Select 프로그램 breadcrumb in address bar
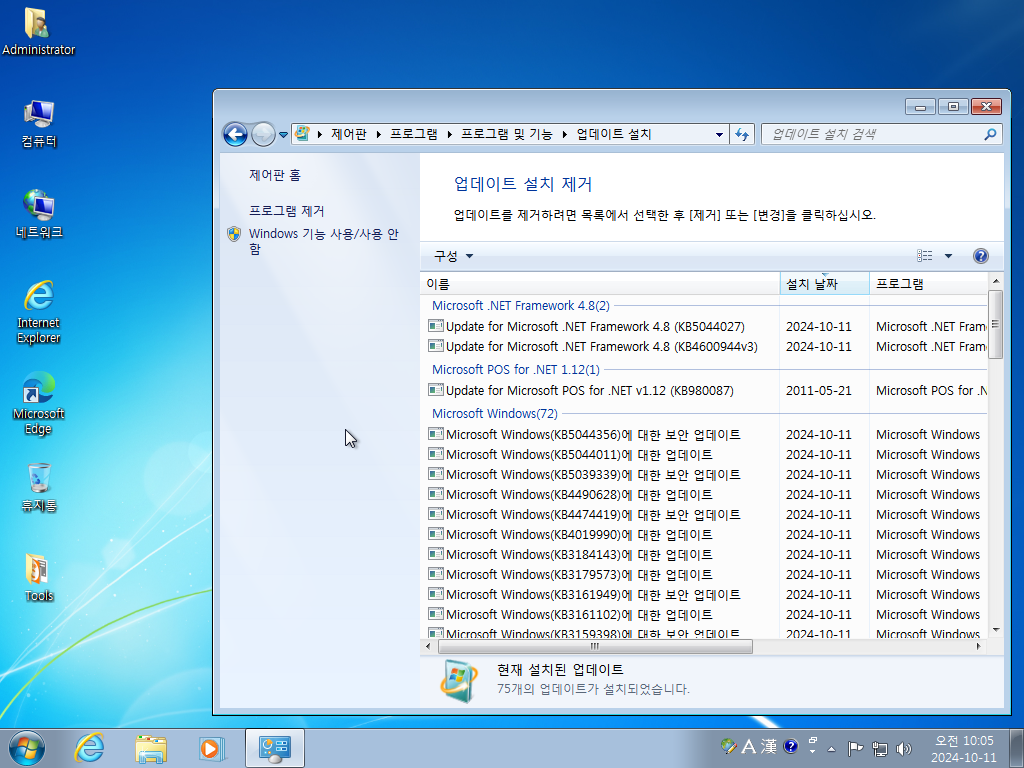The width and height of the screenshot is (1024, 768). pos(413,134)
